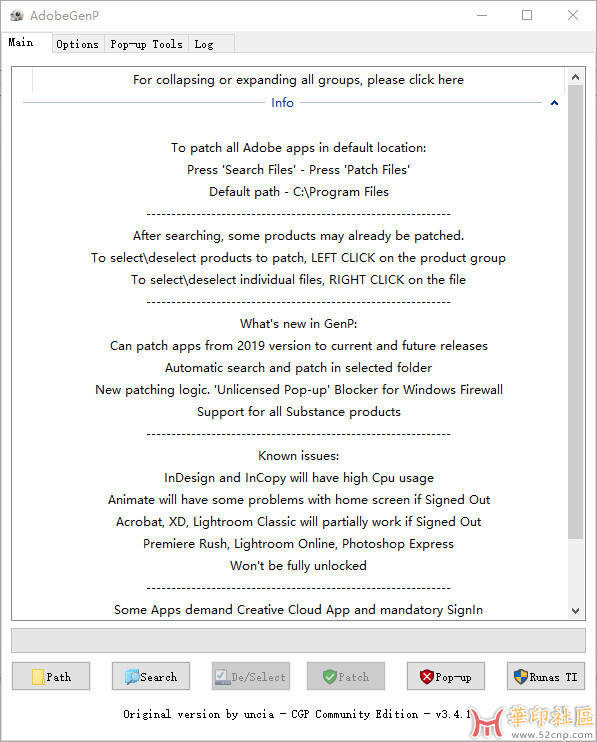Click 'Automatic search and patch in selected folder'
This screenshot has height=742, width=597.
coord(298,368)
